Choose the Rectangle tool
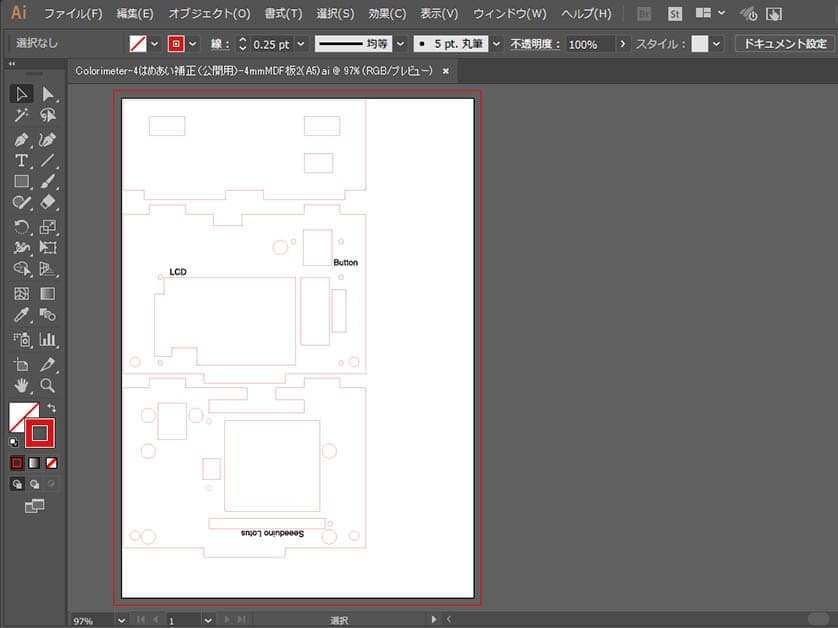 [x=21, y=182]
